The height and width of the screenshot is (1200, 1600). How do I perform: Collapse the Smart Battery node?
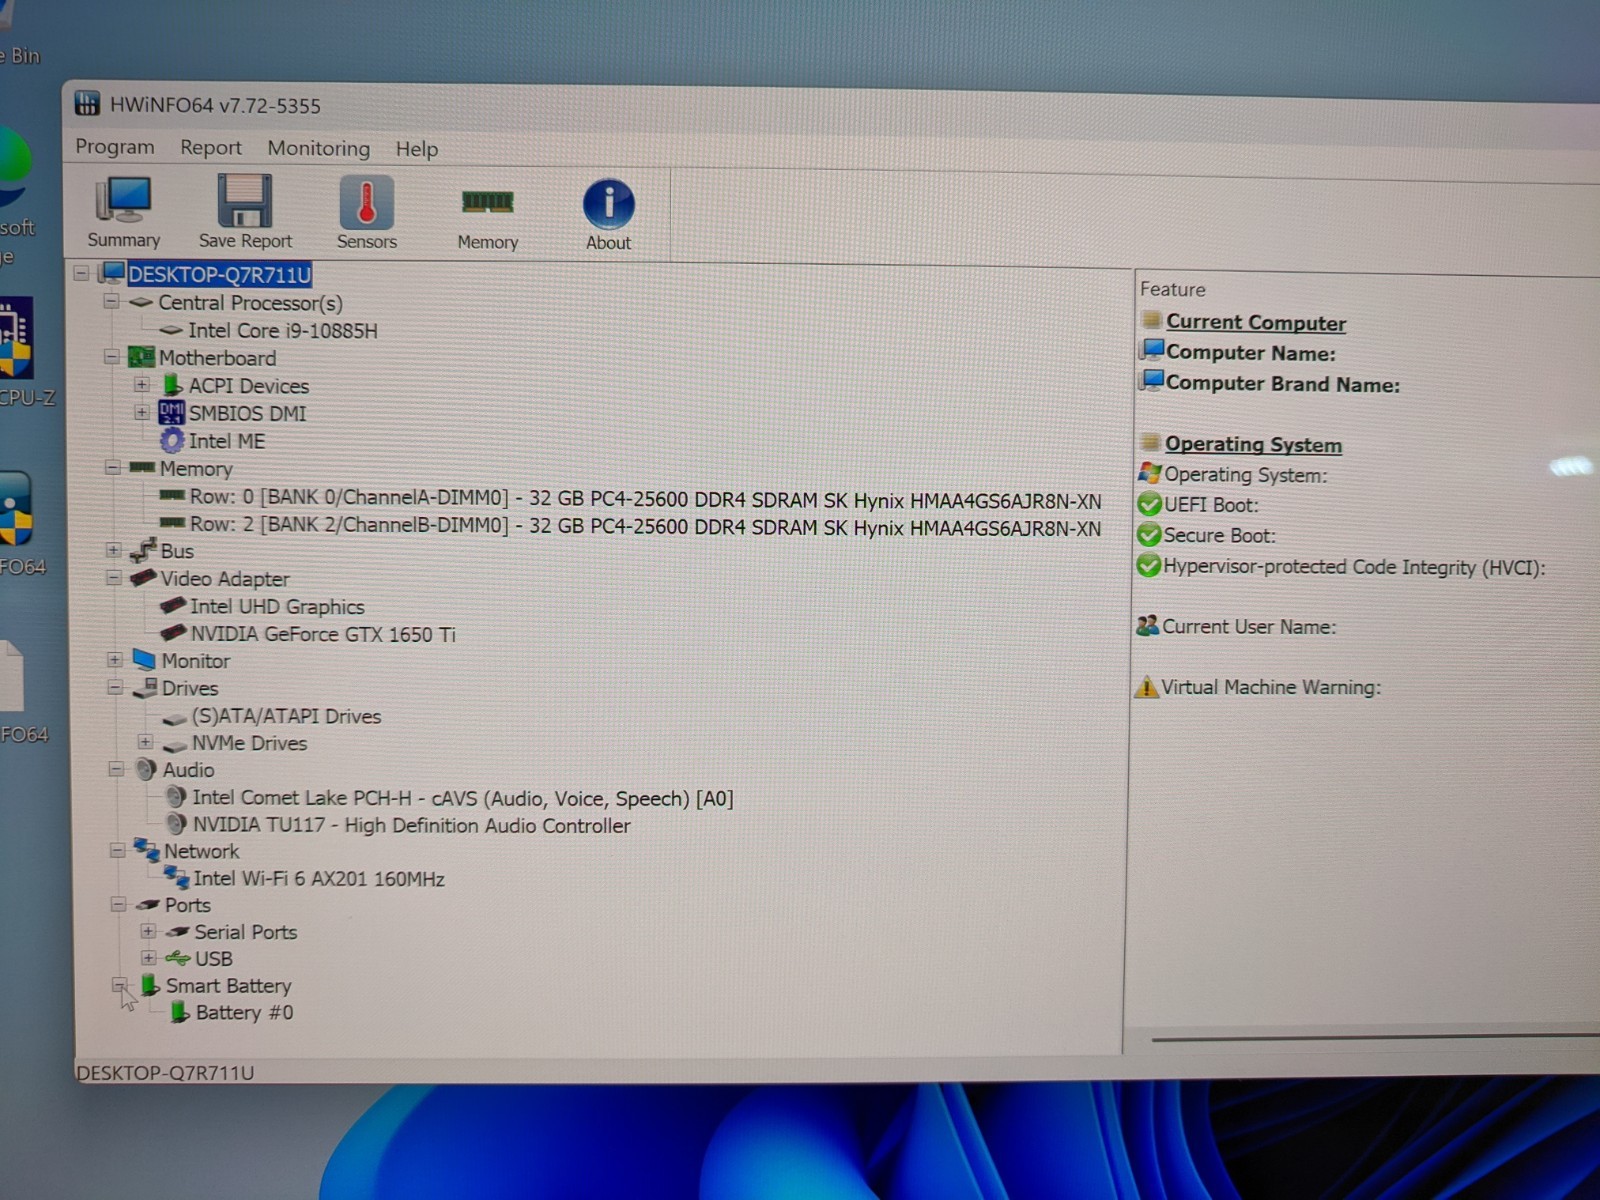pos(119,985)
